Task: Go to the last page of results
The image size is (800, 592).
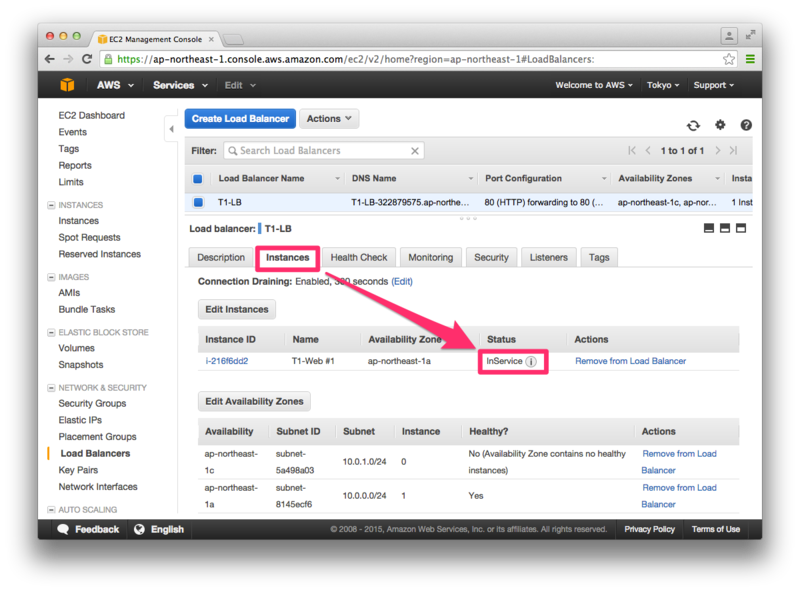Action: (733, 151)
